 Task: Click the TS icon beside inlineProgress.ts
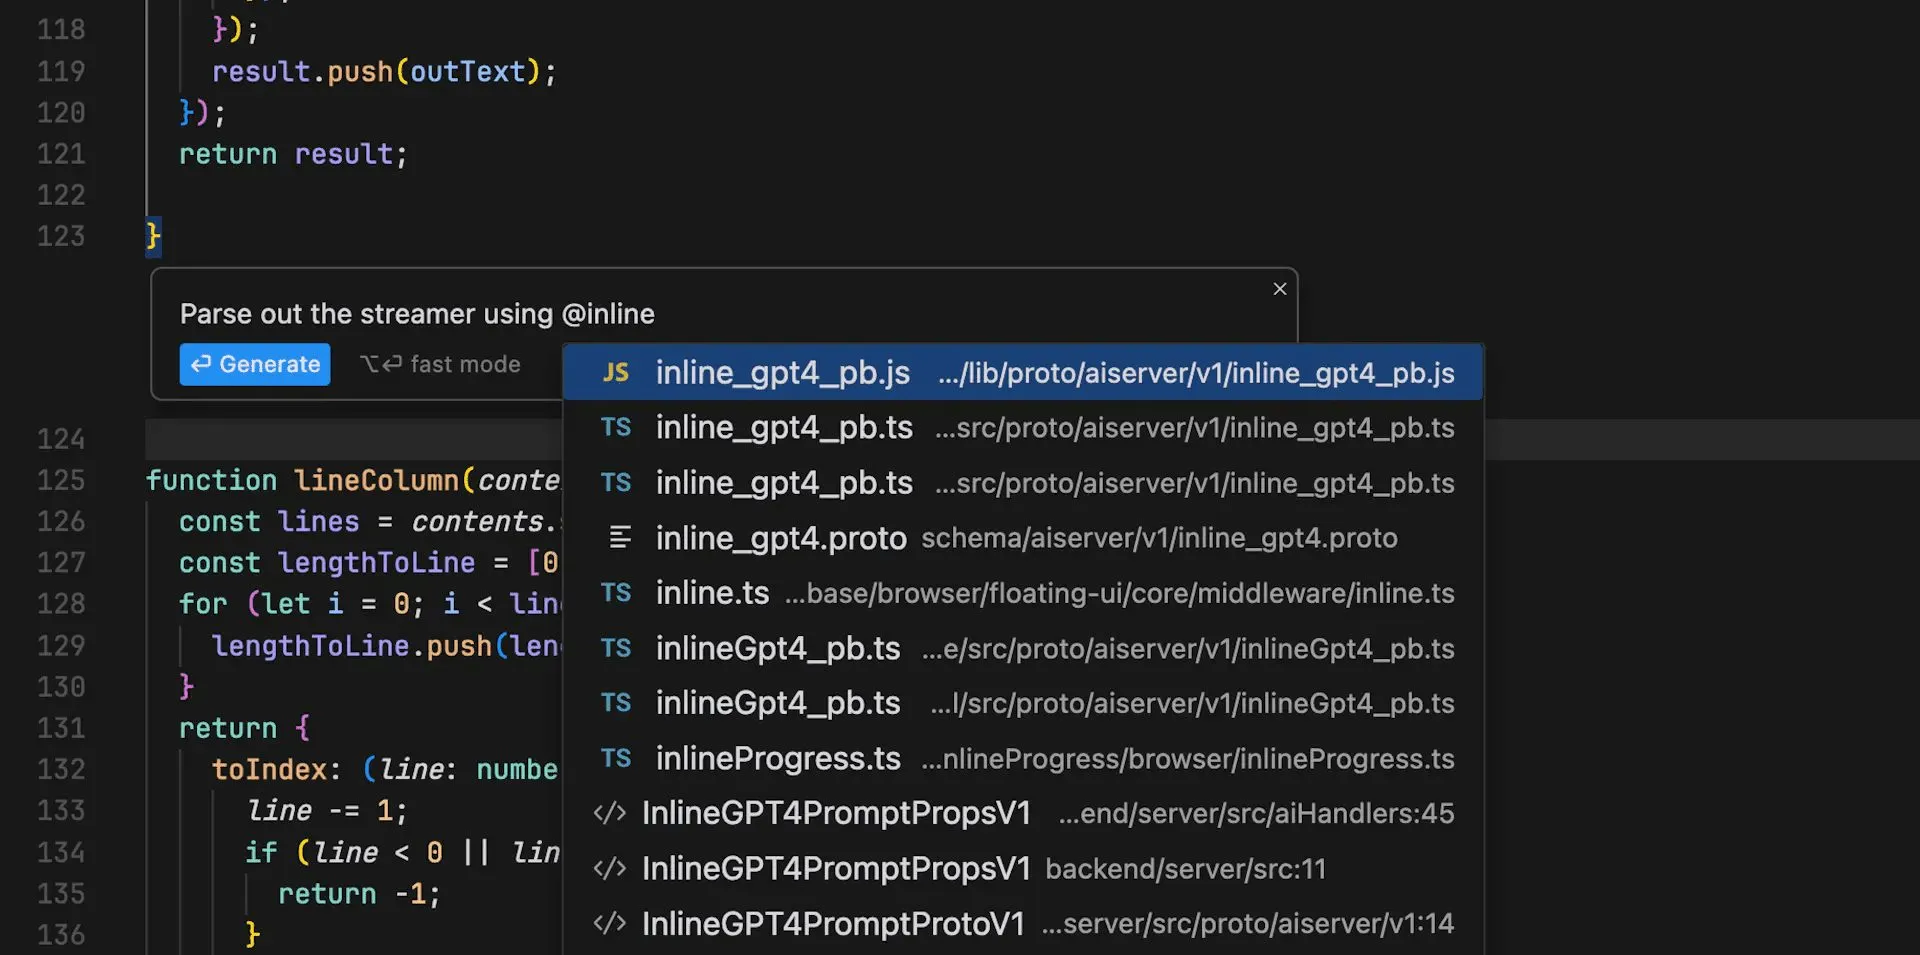pyautogui.click(x=615, y=759)
